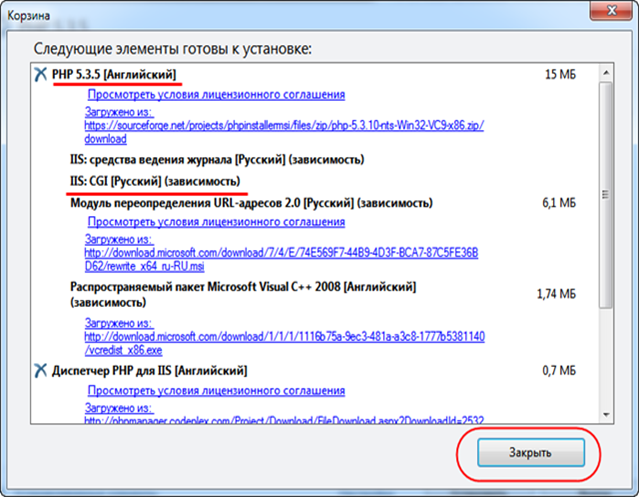639x497 pixels.
Task: Select 'IIS: средства ведения журнала' entry
Action: (217, 159)
